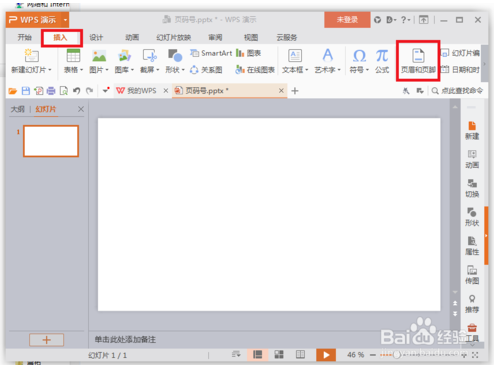Expand the 符号 dropdown arrow
Image resolution: width=494 pixels, height=365 pixels.
(367, 70)
